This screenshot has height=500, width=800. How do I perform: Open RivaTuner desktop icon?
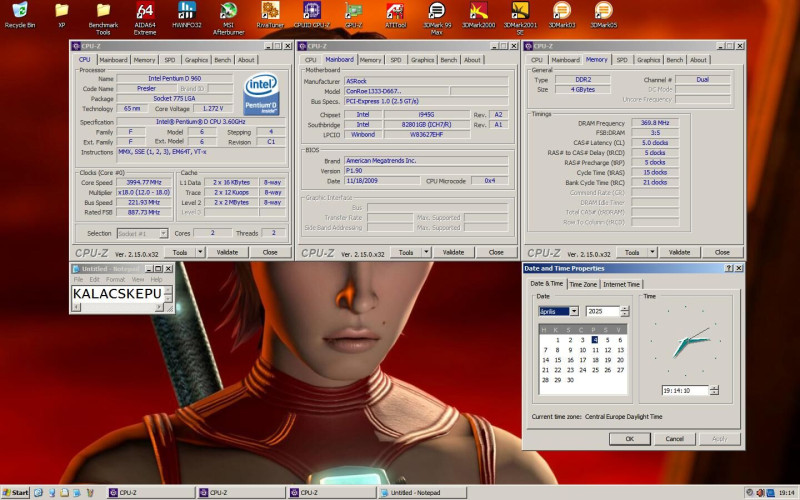[270, 15]
